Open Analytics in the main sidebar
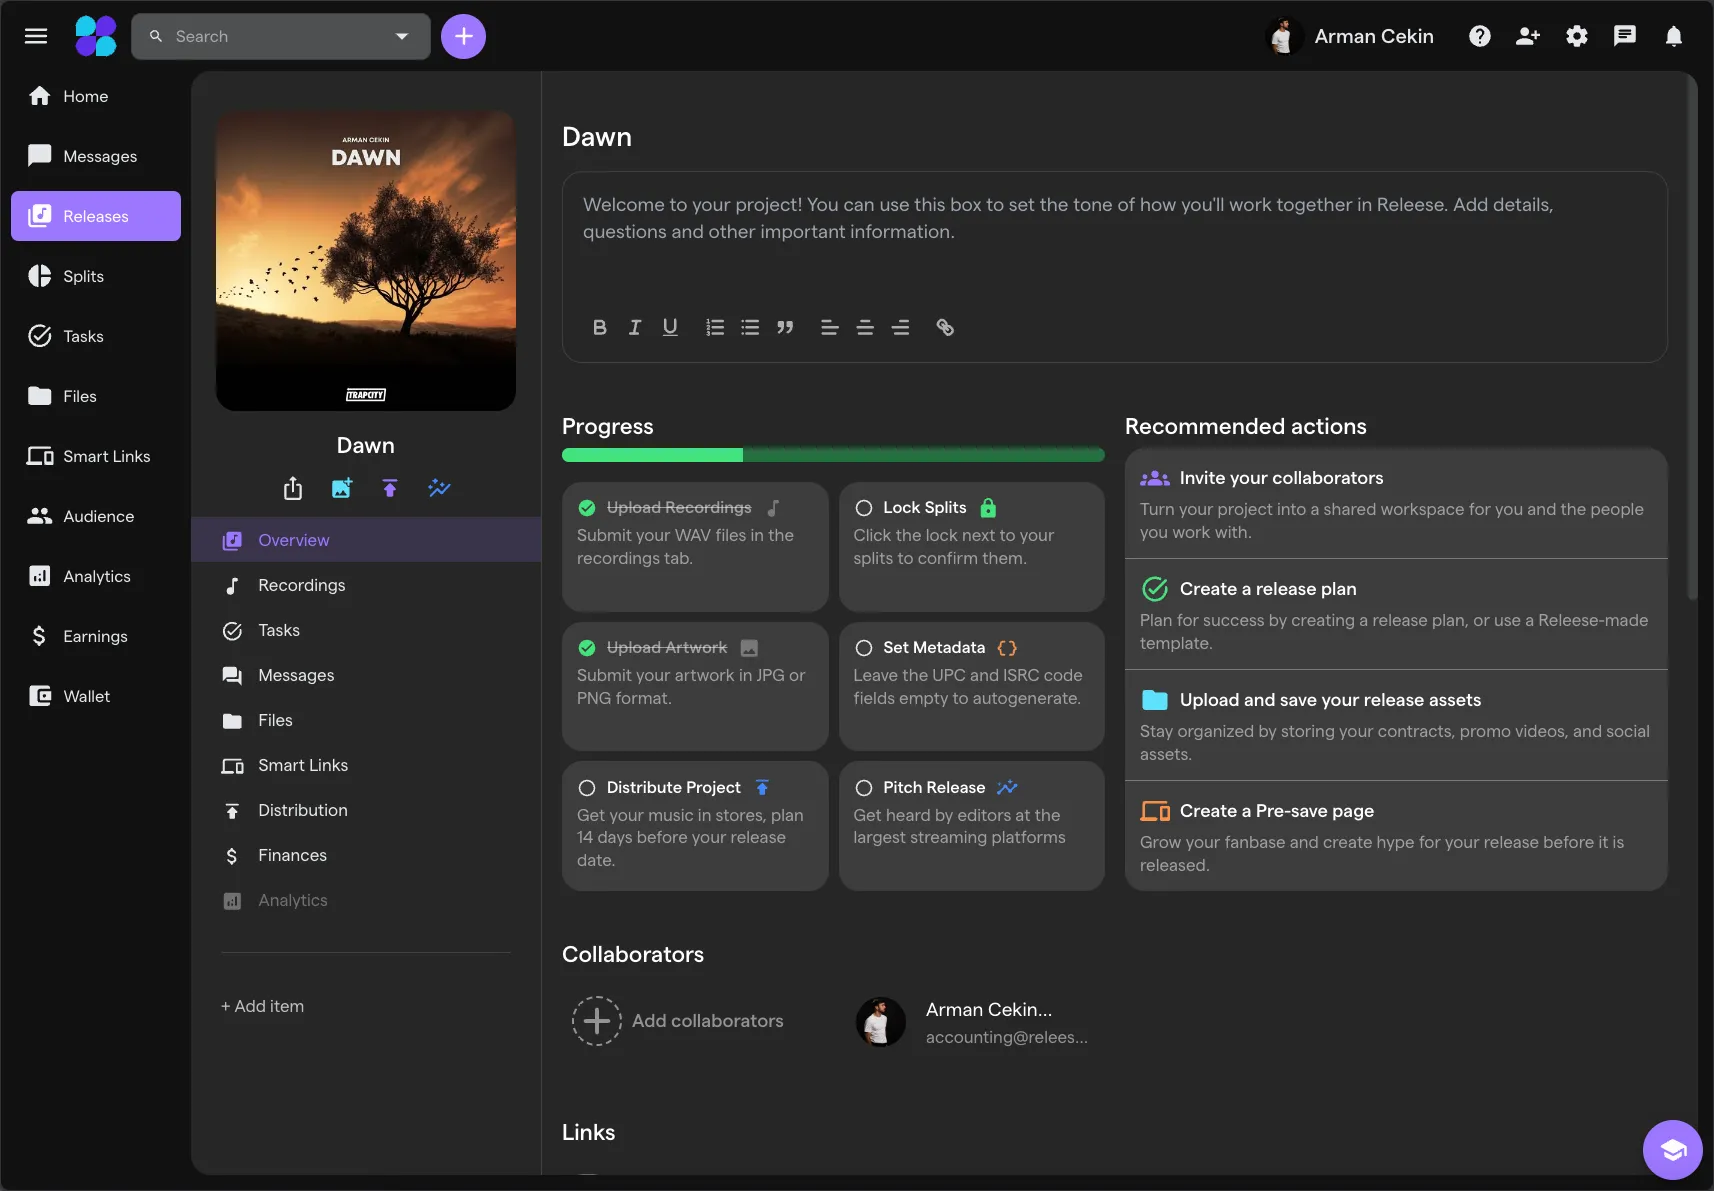Viewport: 1714px width, 1191px height. 96,576
